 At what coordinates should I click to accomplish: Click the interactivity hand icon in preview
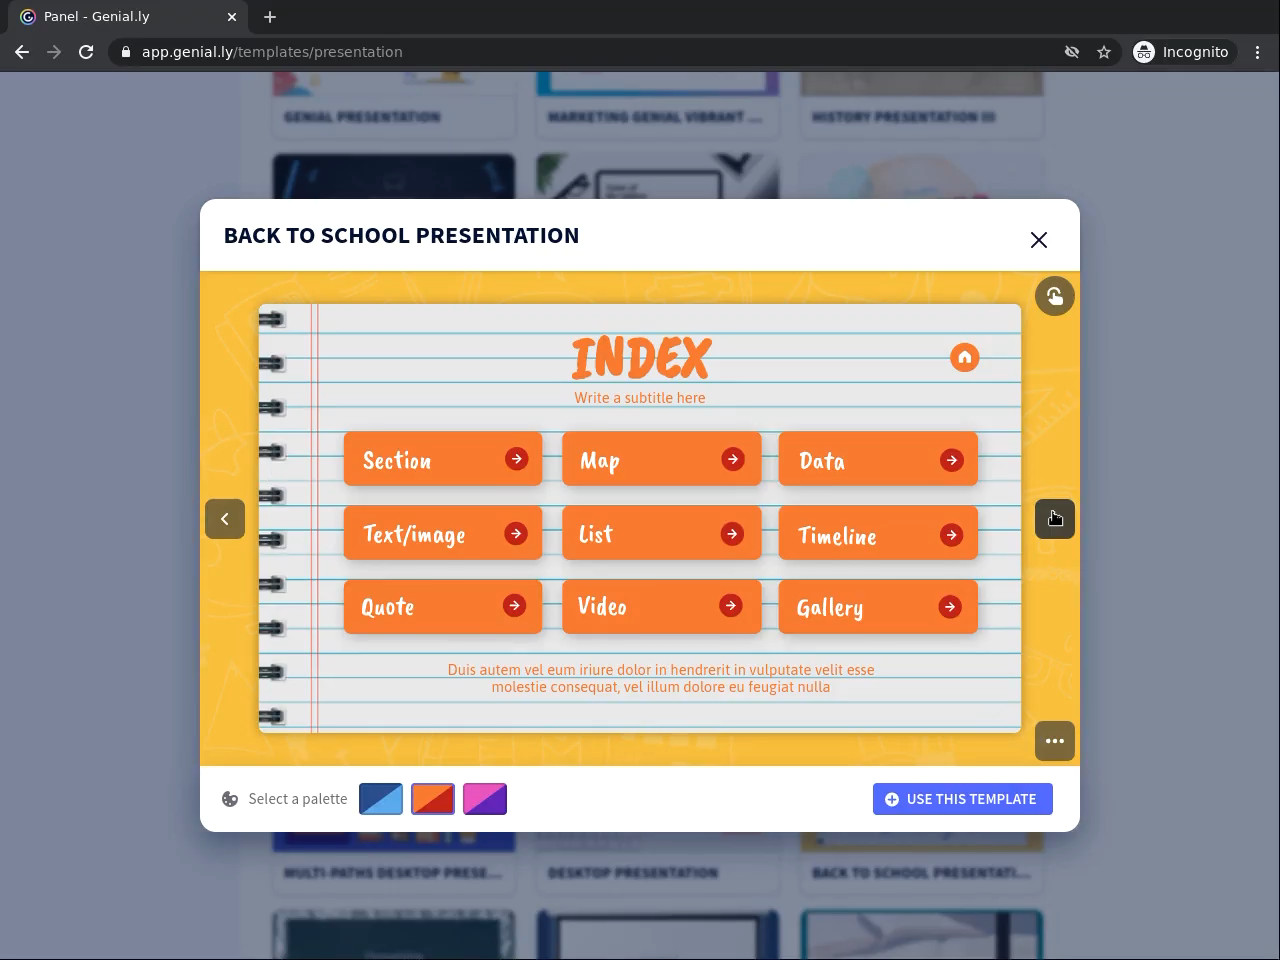click(1054, 296)
